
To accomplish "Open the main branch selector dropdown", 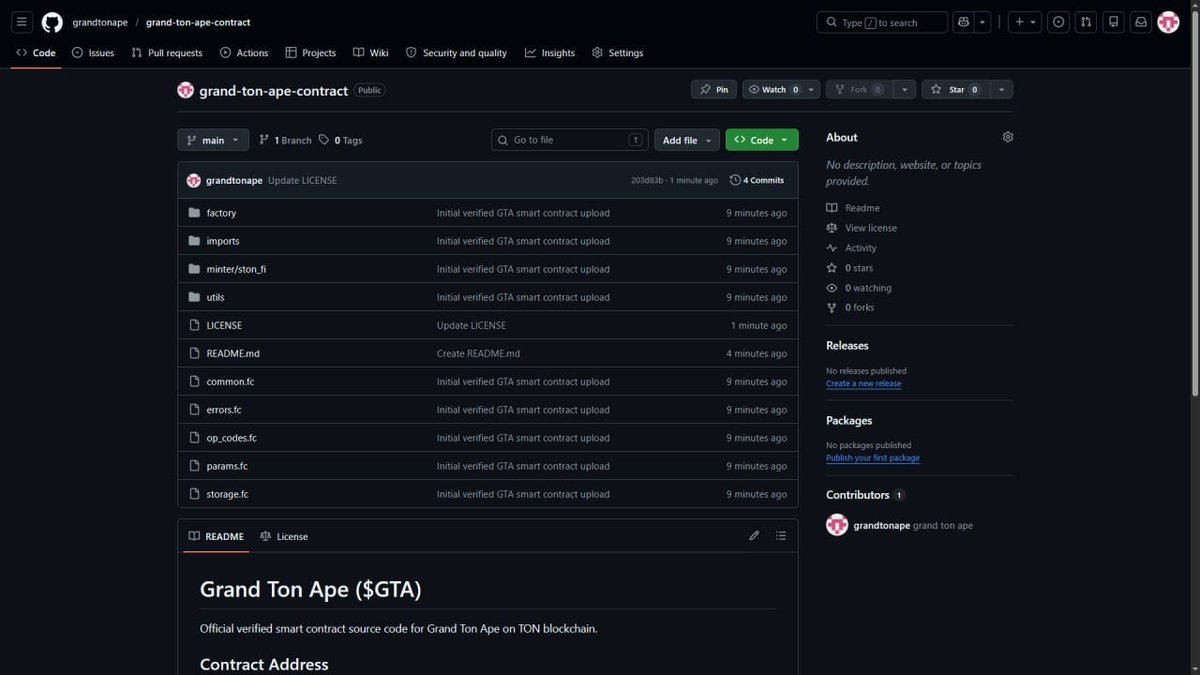I will [213, 140].
